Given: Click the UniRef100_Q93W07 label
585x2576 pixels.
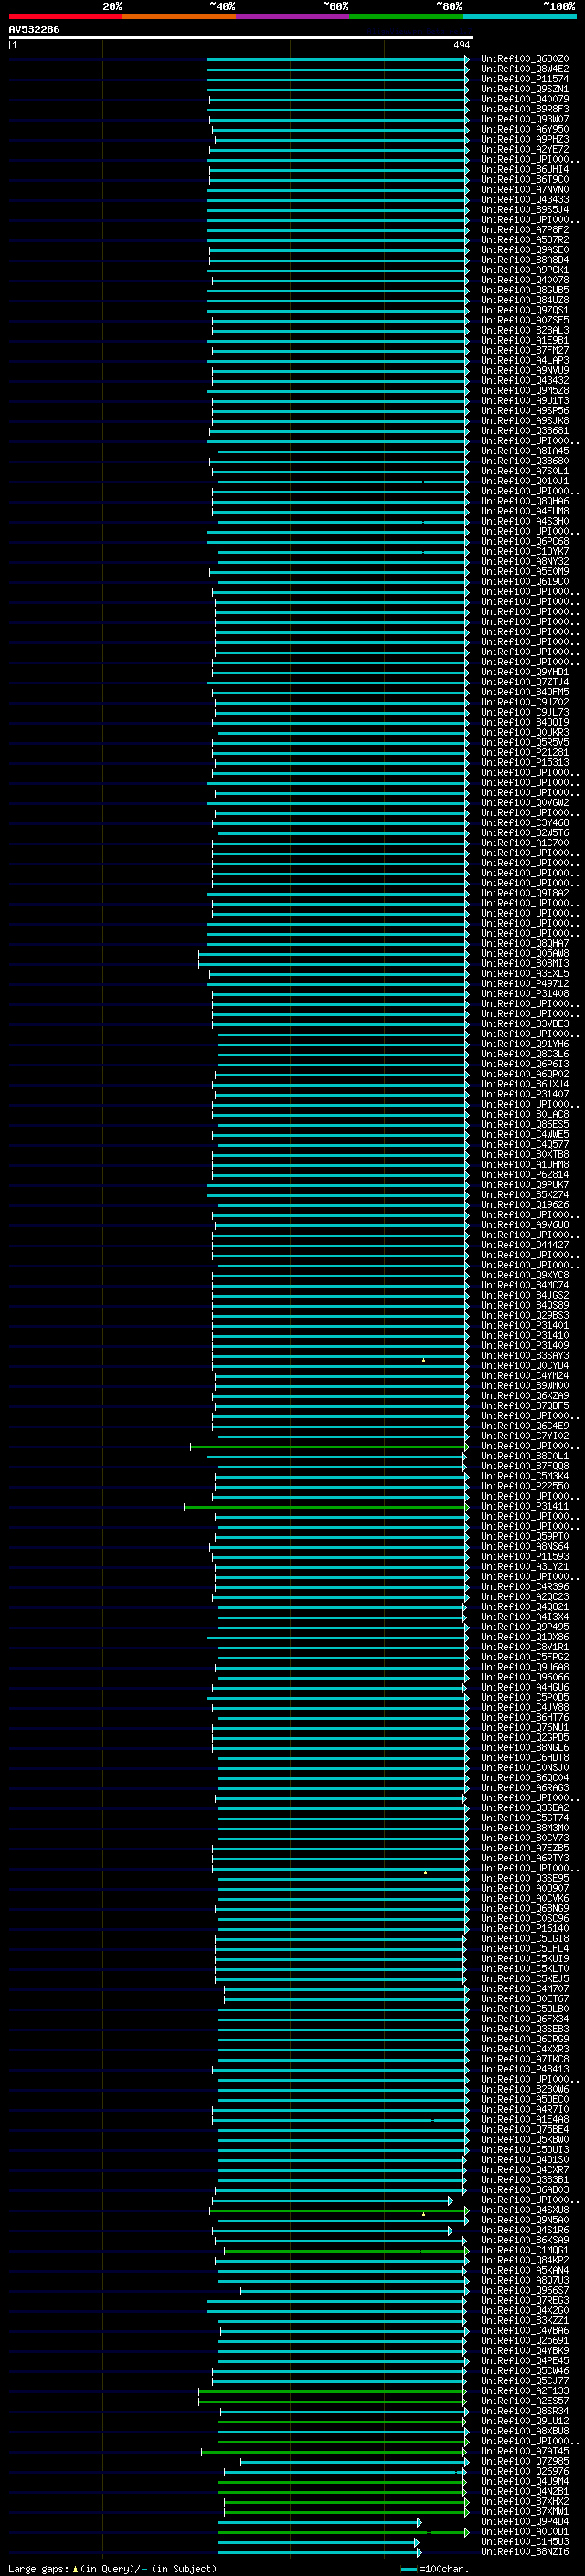Looking at the screenshot, I should coord(524,119).
